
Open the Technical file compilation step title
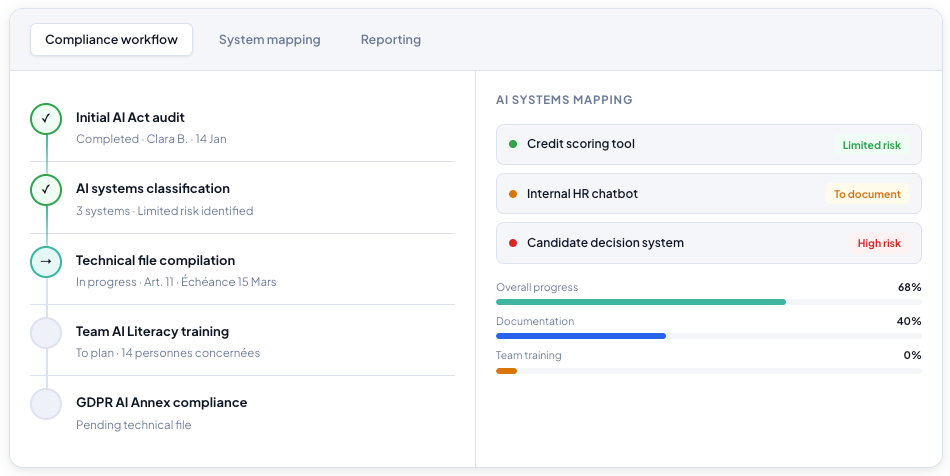tap(155, 260)
